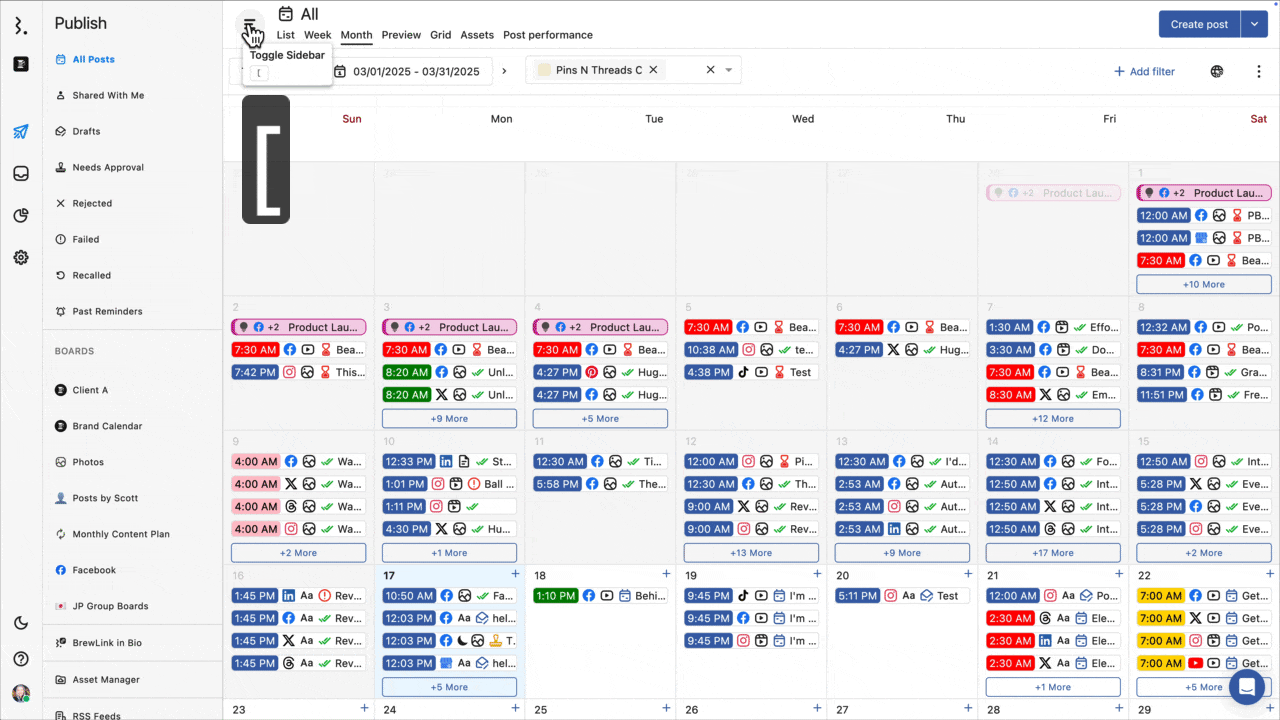Click the Toggle Sidebar hamburger icon
The image size is (1280, 720).
(x=249, y=24)
